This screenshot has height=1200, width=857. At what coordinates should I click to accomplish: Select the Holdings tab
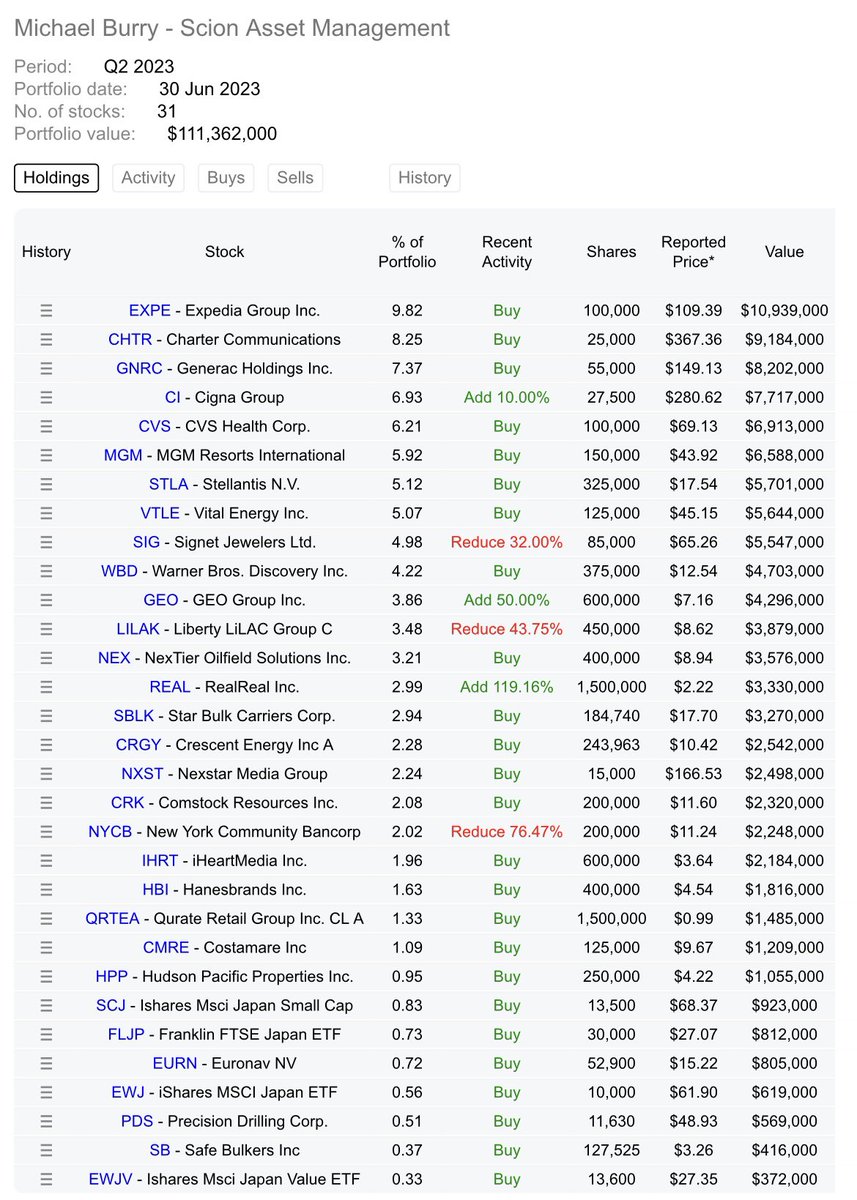(56, 177)
